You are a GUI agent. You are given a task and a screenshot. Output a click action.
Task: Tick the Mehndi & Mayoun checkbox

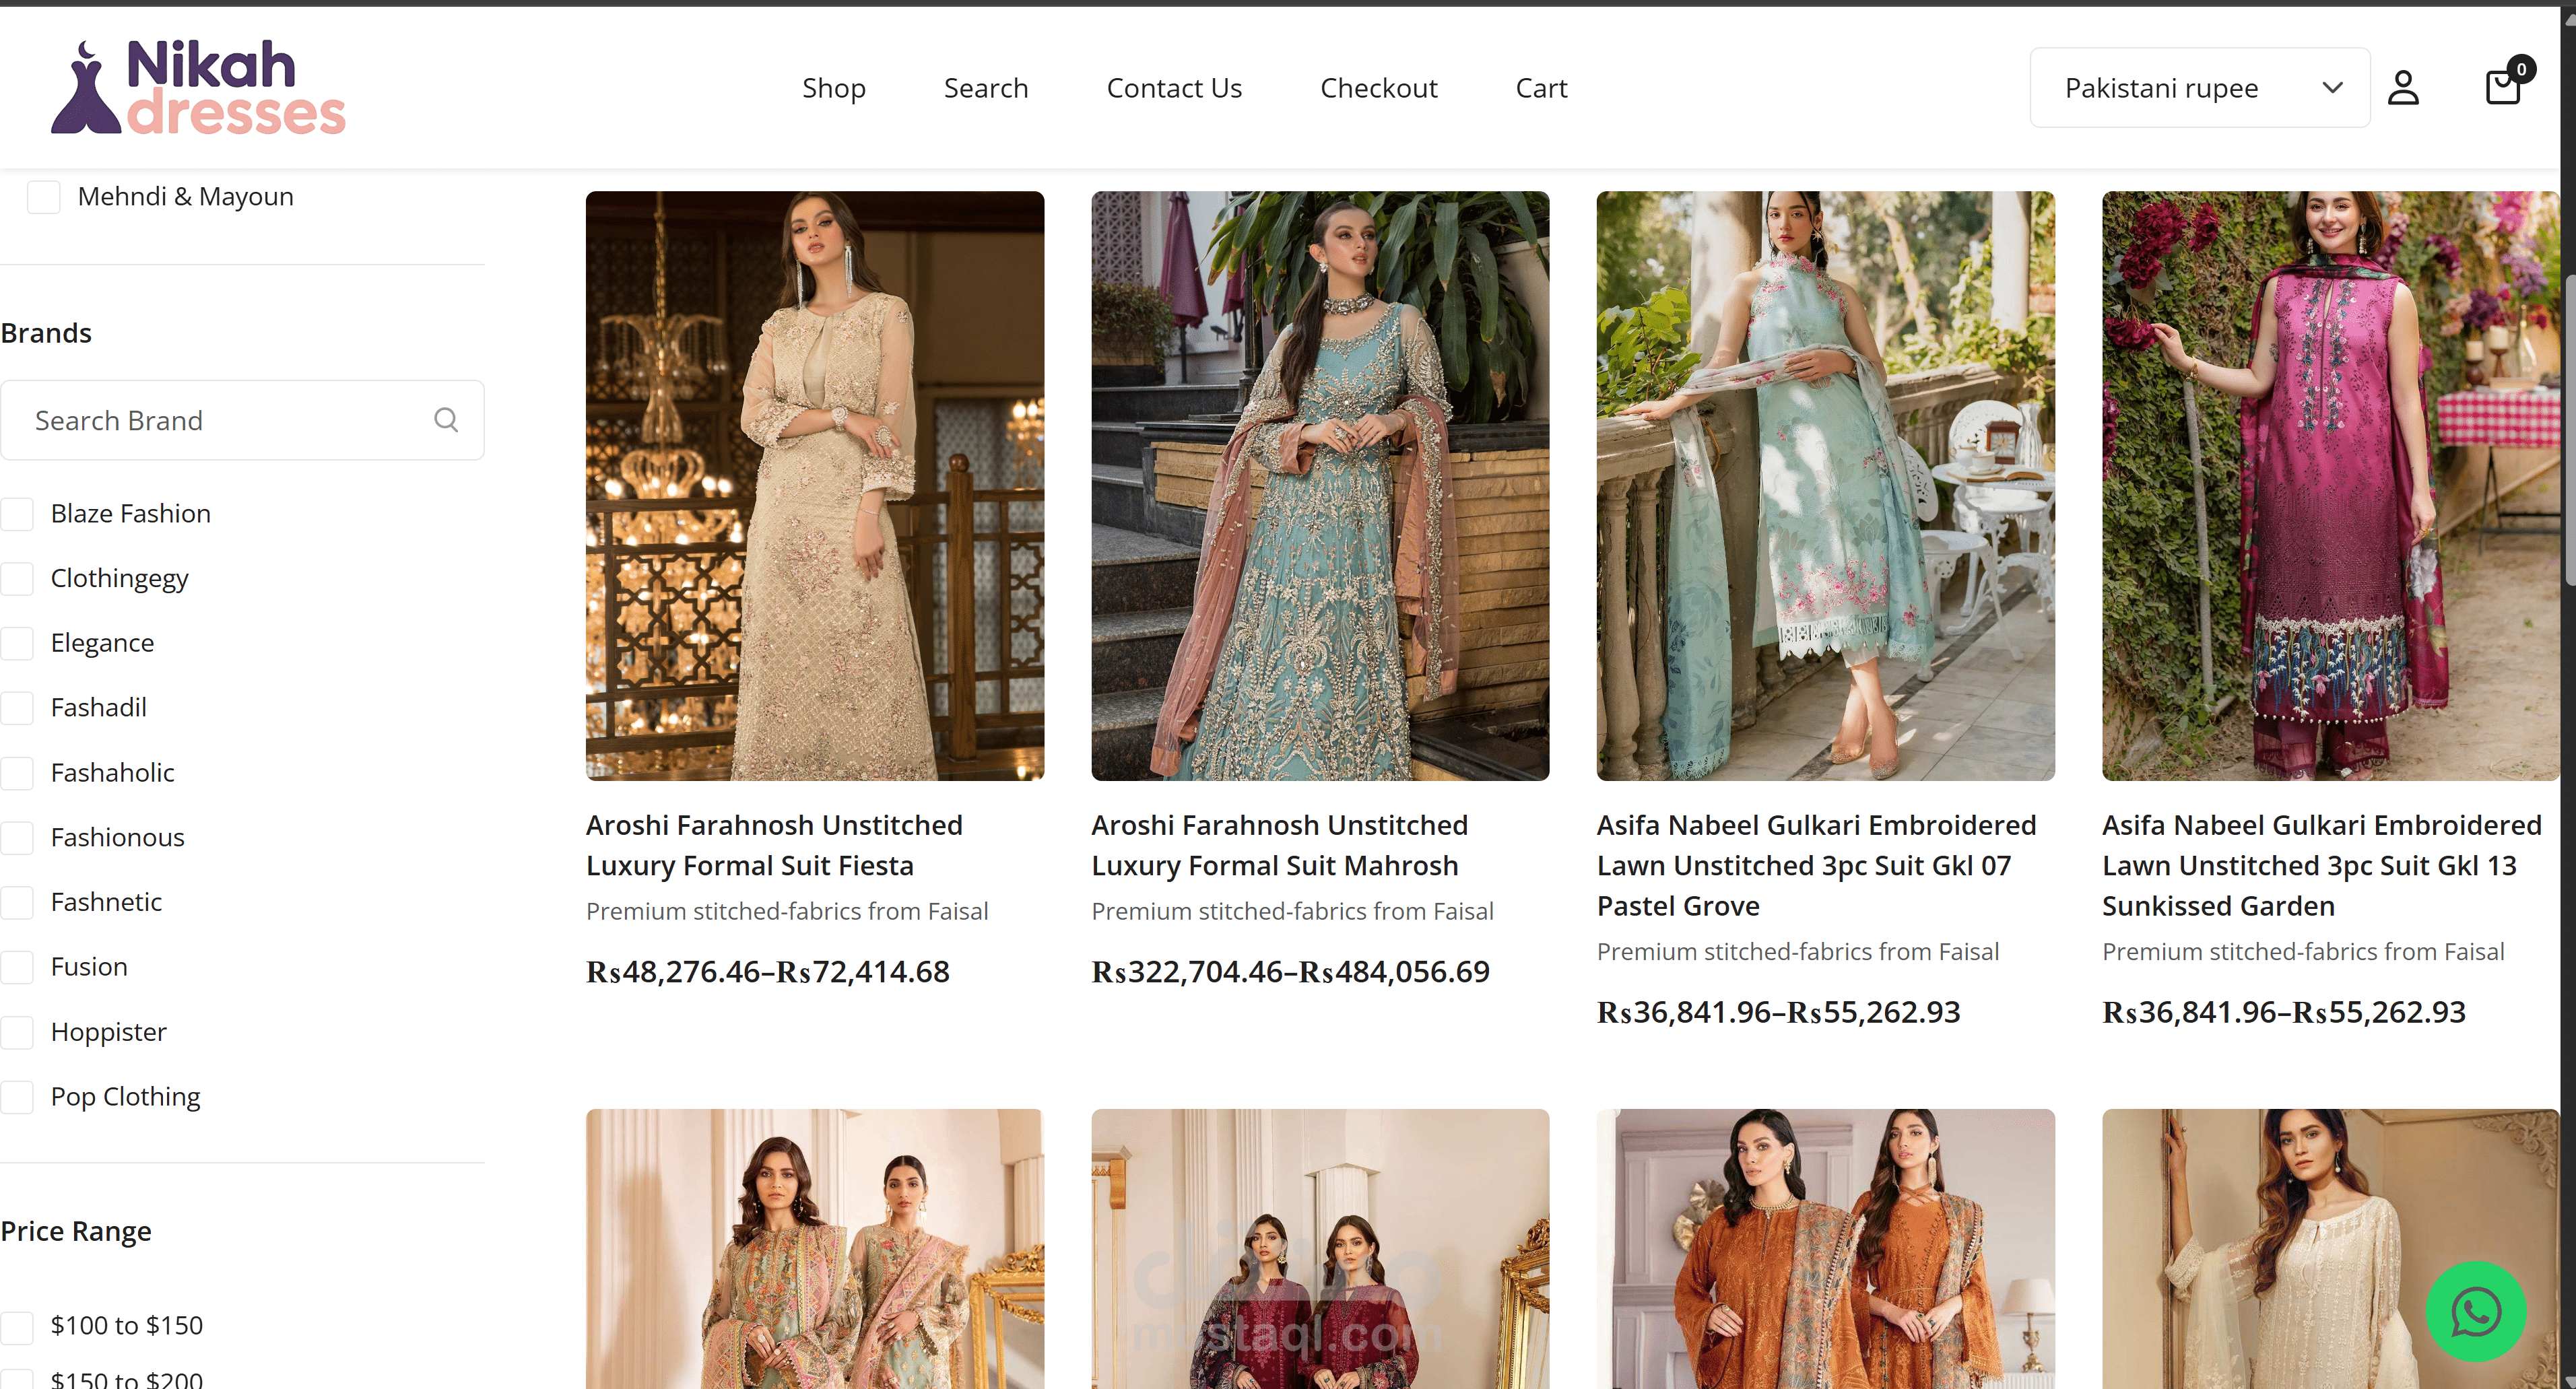coord(44,197)
